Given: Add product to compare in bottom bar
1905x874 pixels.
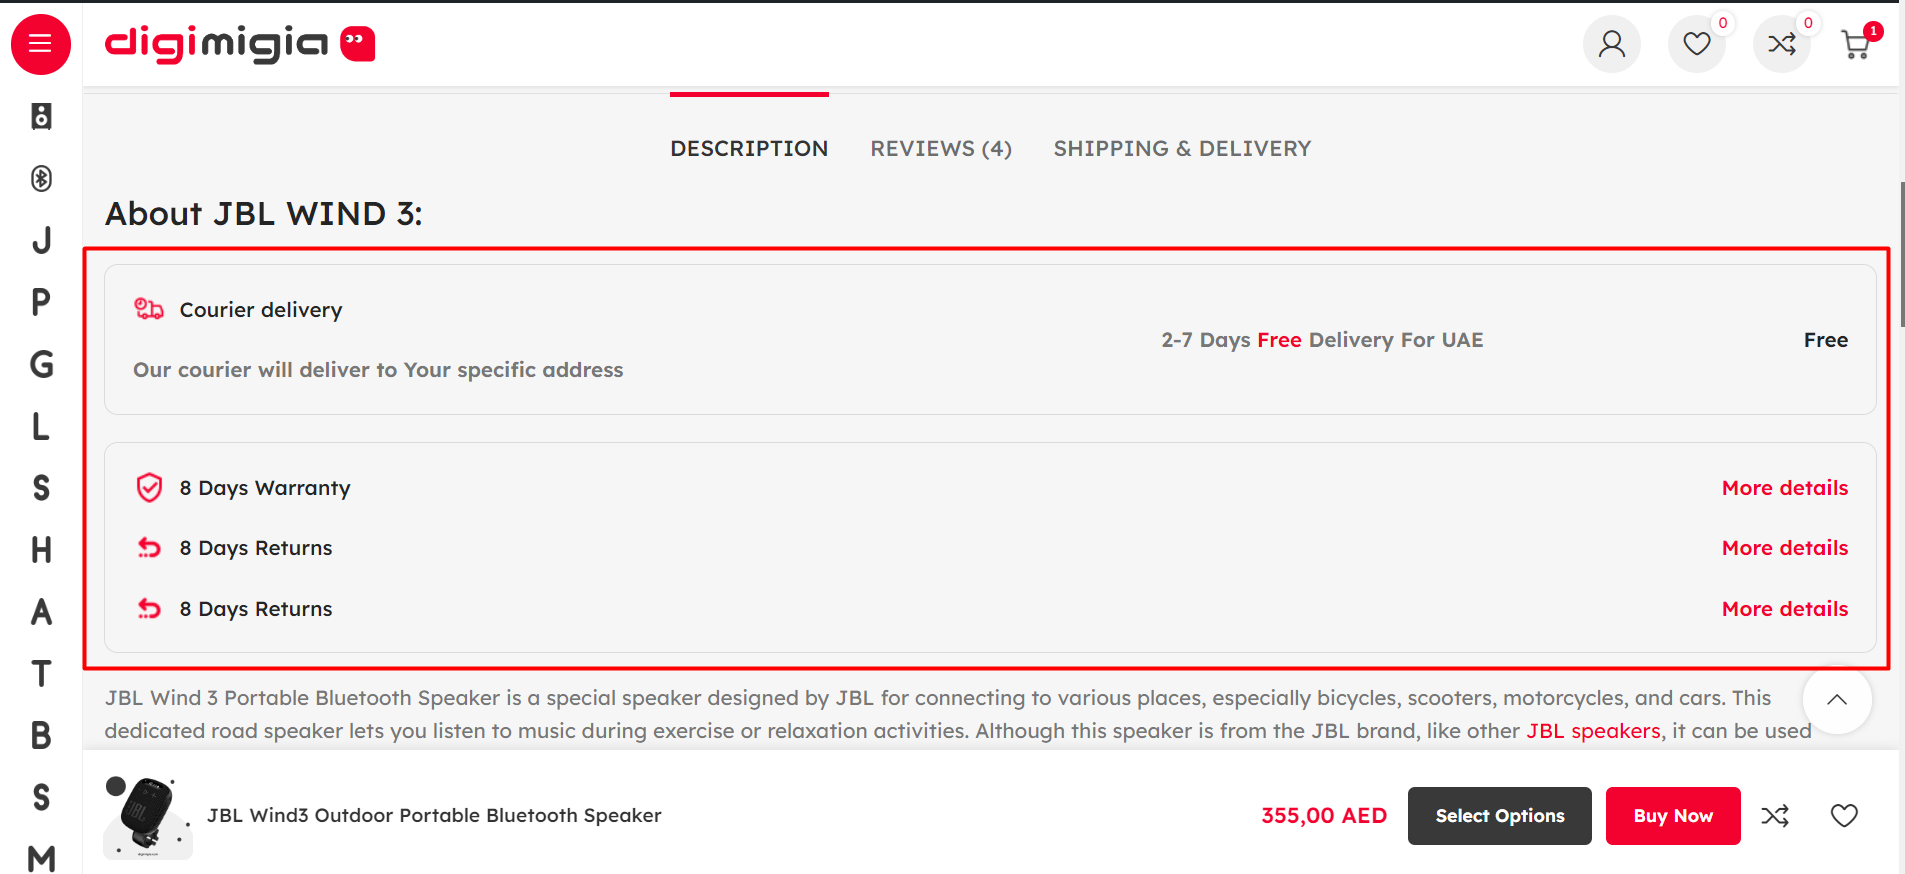Looking at the screenshot, I should pyautogui.click(x=1775, y=816).
